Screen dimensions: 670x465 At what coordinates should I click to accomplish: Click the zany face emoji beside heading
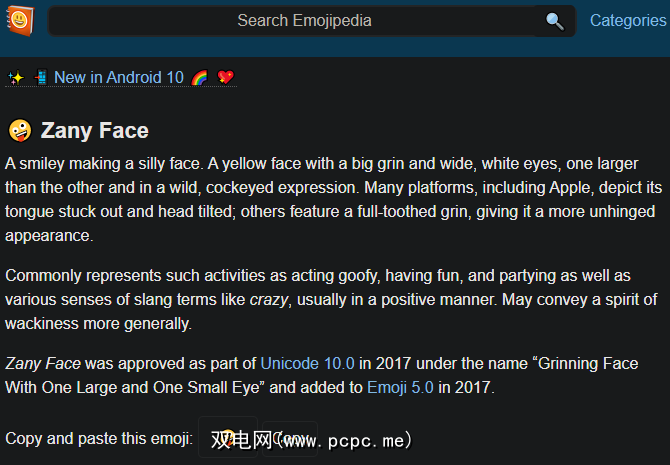point(19,130)
